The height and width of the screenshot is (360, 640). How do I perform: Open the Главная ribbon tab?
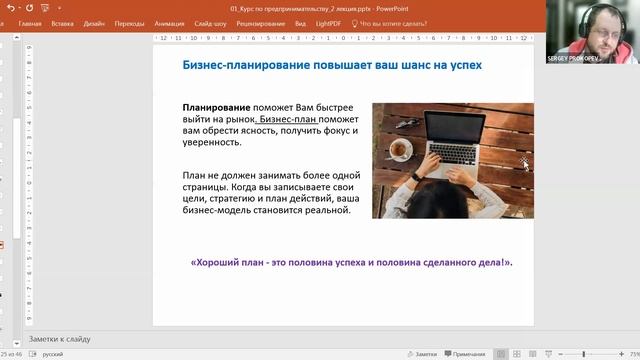[x=30, y=24]
